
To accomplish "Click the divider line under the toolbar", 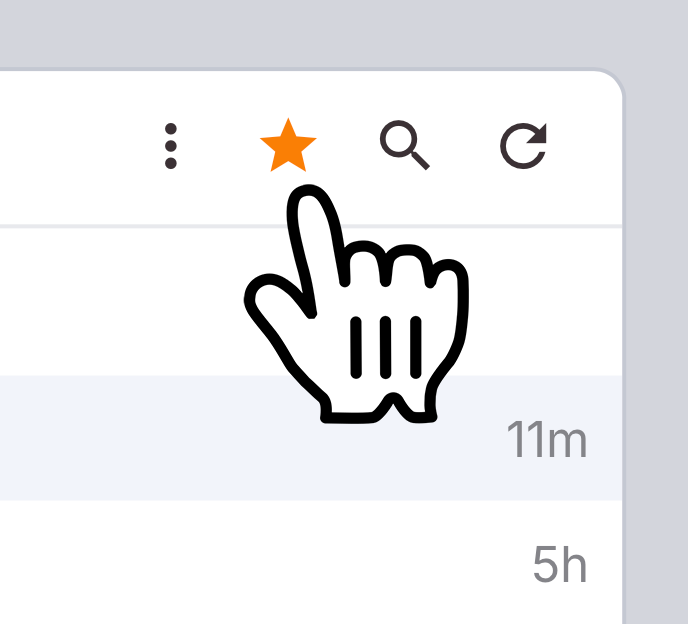I will pos(311,226).
